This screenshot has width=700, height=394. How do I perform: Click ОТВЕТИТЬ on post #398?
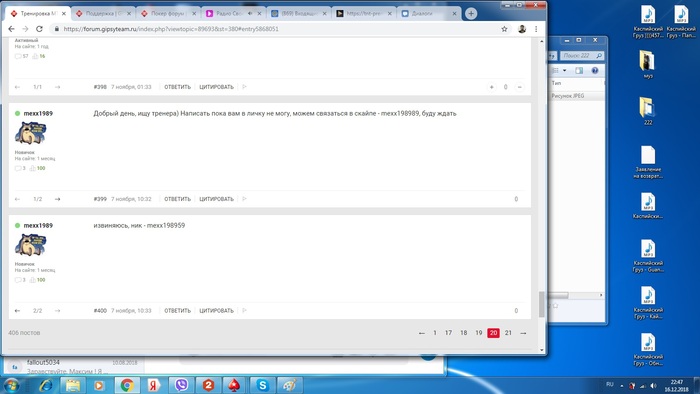click(177, 87)
